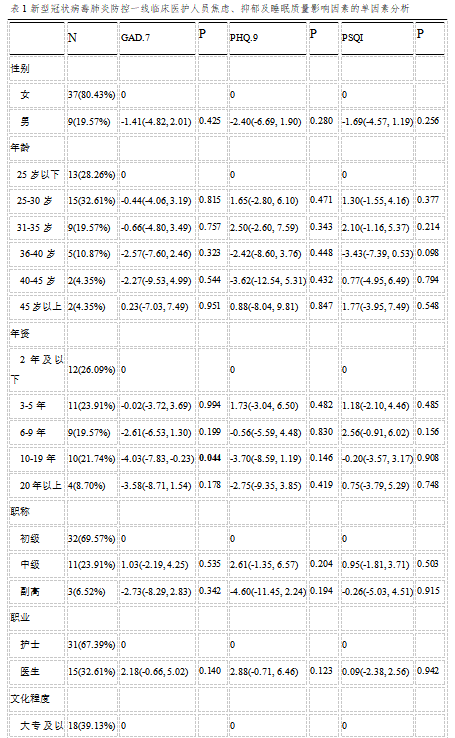Select the 护士 row label
455x738 pixels.
coord(30,645)
